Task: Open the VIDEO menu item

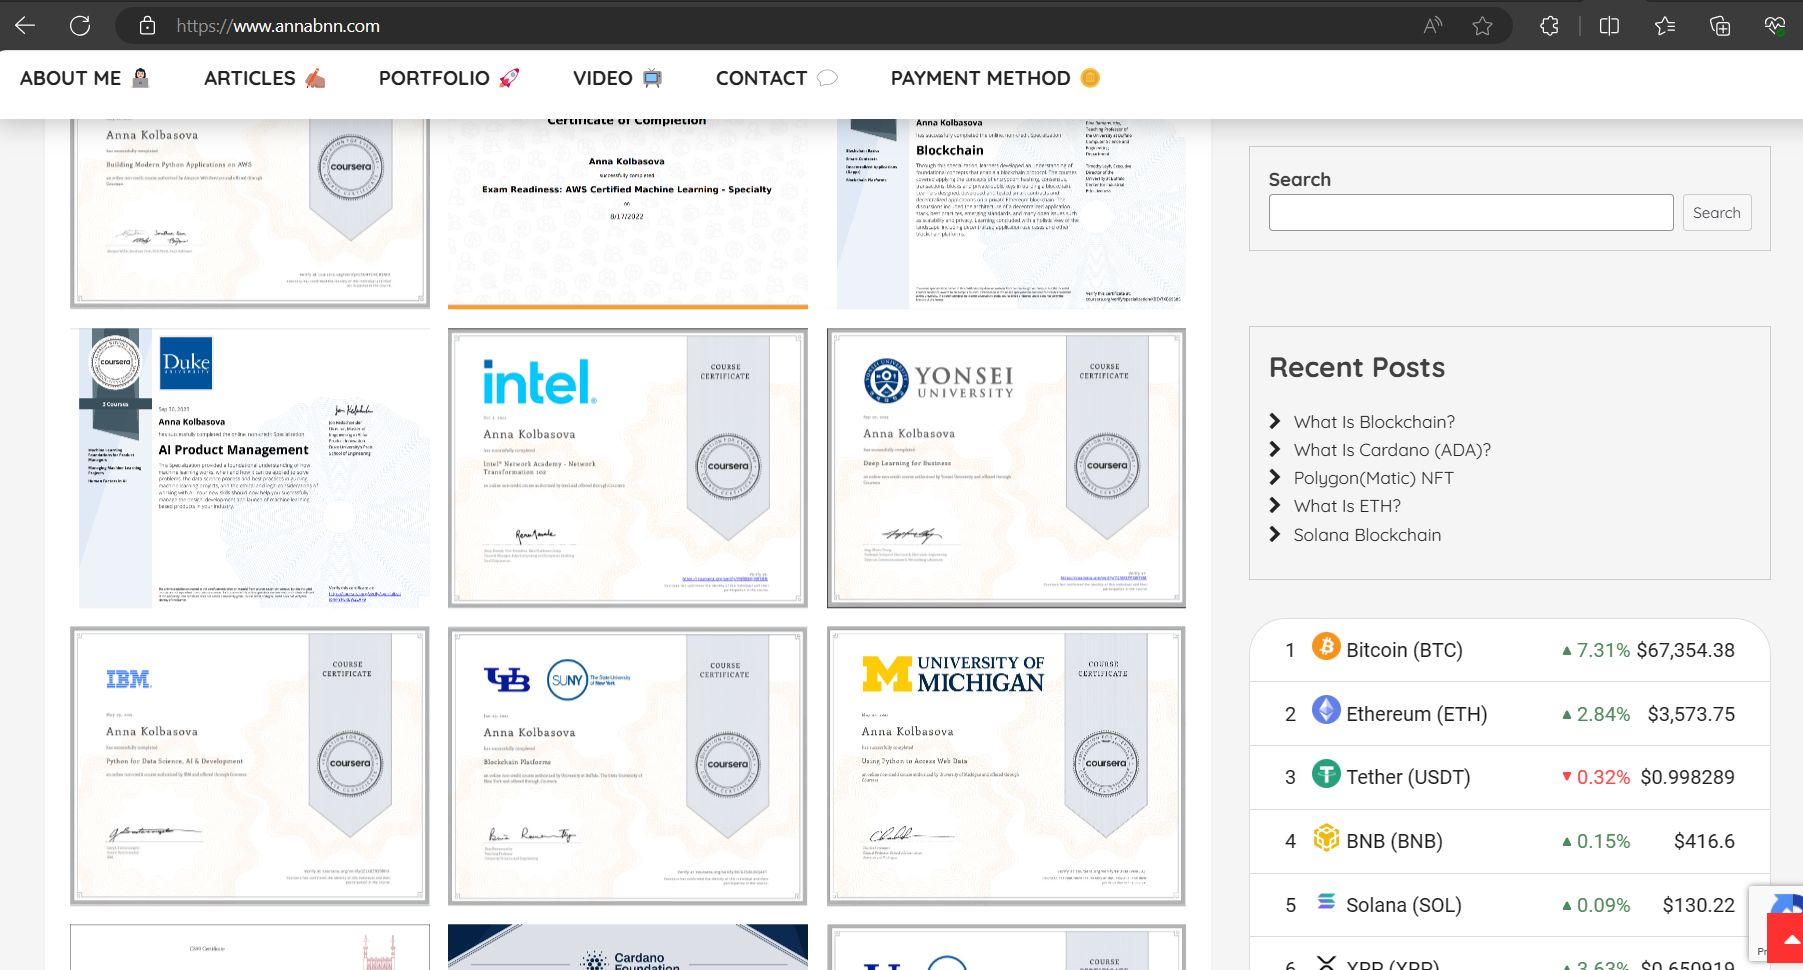Action: click(618, 78)
